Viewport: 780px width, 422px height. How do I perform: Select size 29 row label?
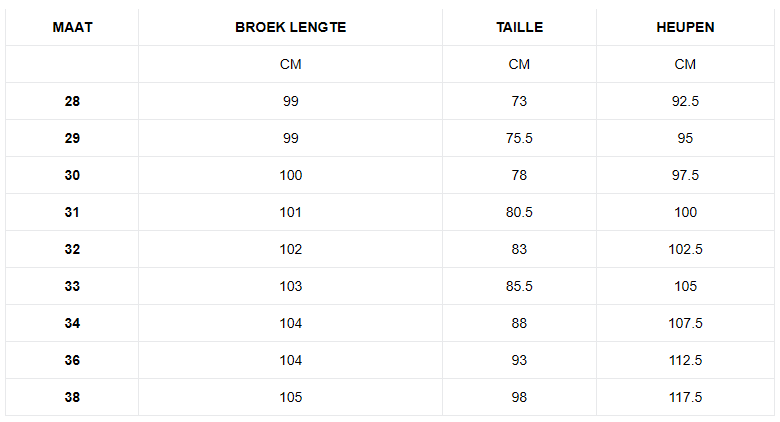[x=72, y=138]
